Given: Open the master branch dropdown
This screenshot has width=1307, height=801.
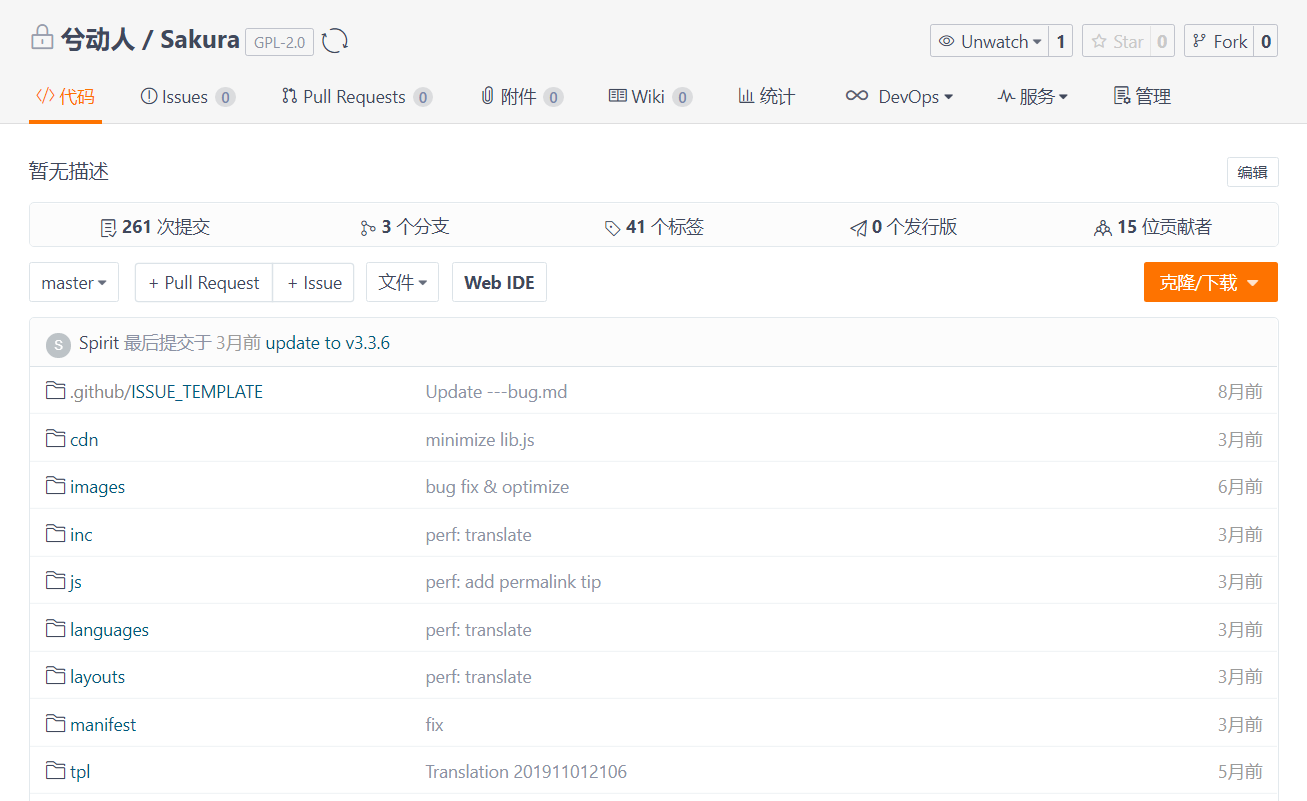Looking at the screenshot, I should click(x=74, y=283).
